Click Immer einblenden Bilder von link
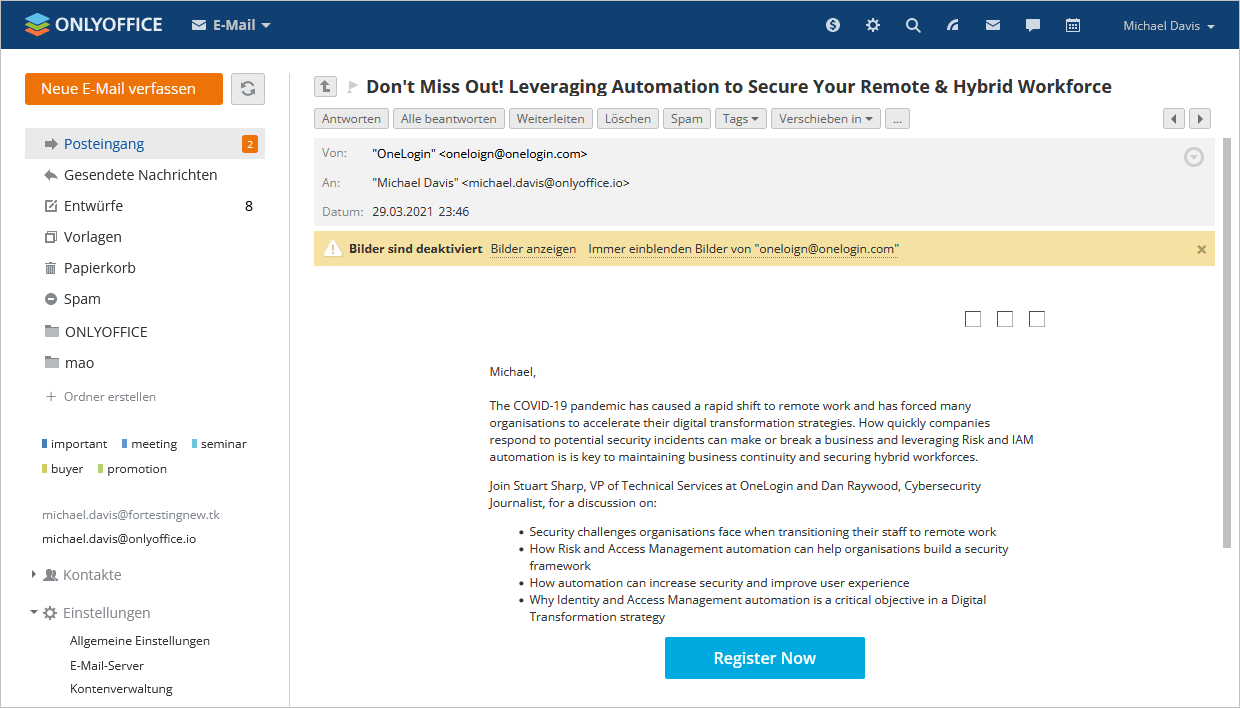Viewport: 1240px width, 708px height. point(743,249)
